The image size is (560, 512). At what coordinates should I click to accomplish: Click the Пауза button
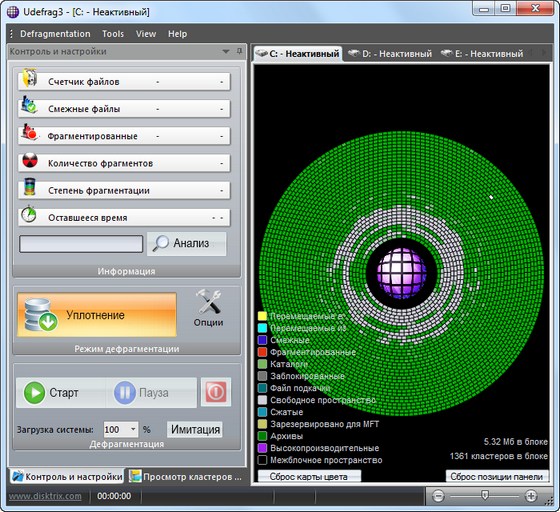151,393
